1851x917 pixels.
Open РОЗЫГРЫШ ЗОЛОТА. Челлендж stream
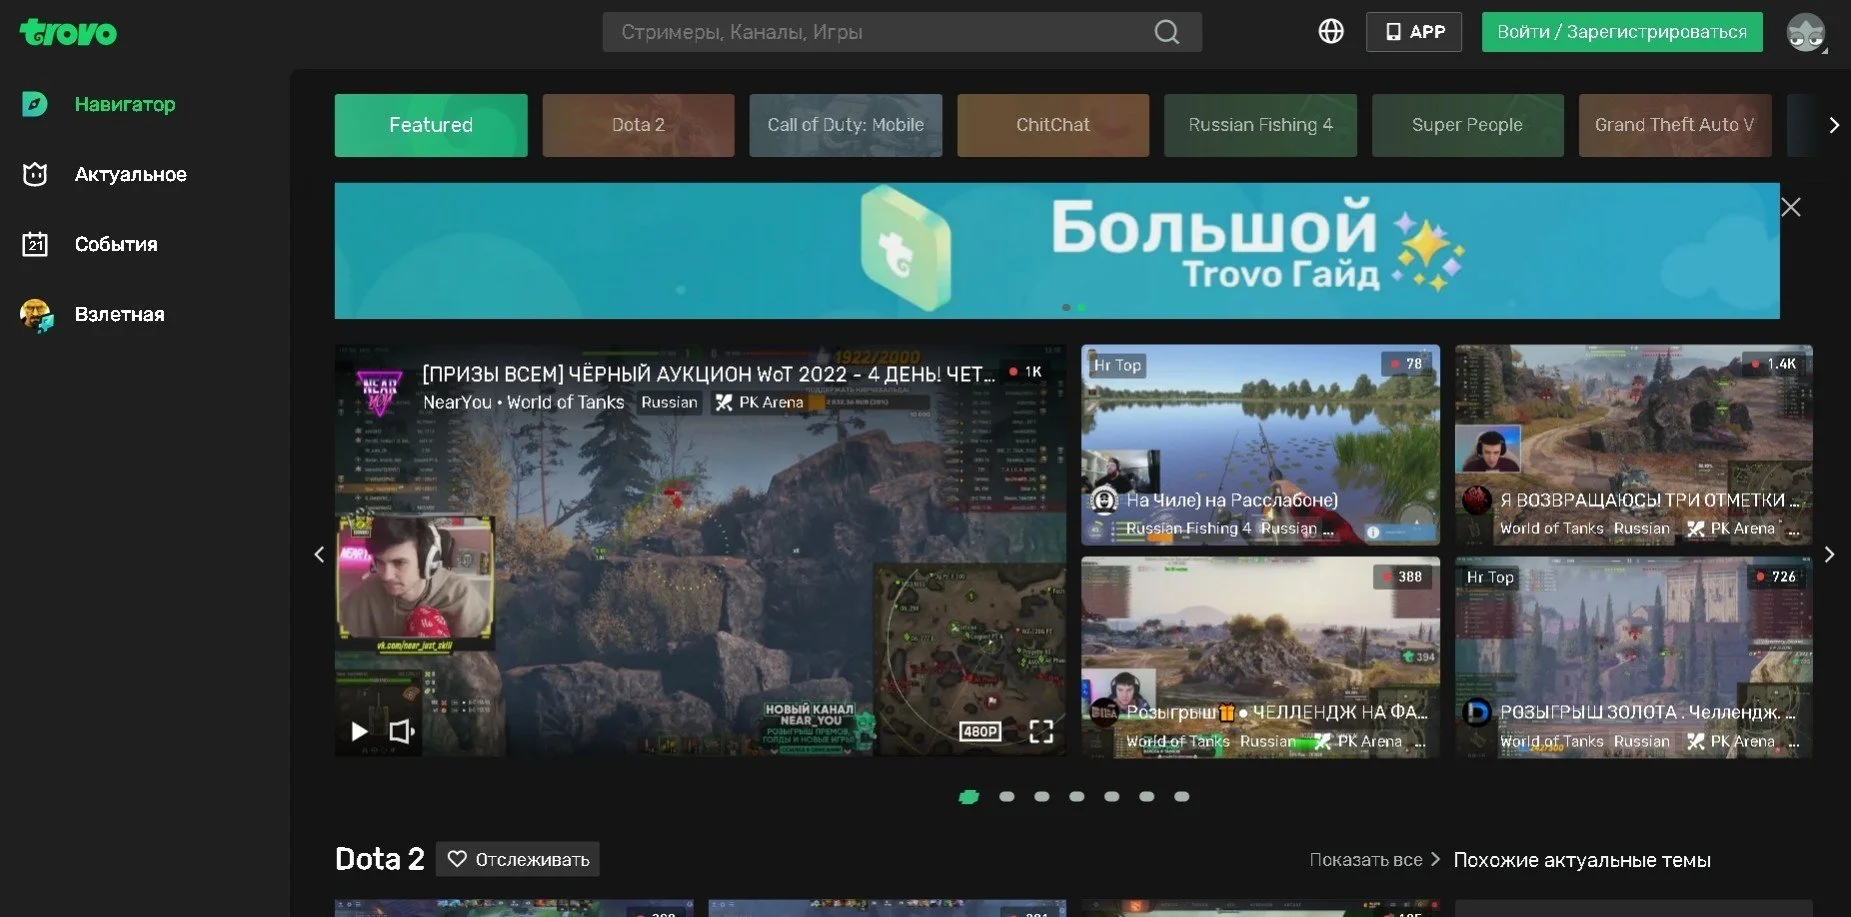1634,657
